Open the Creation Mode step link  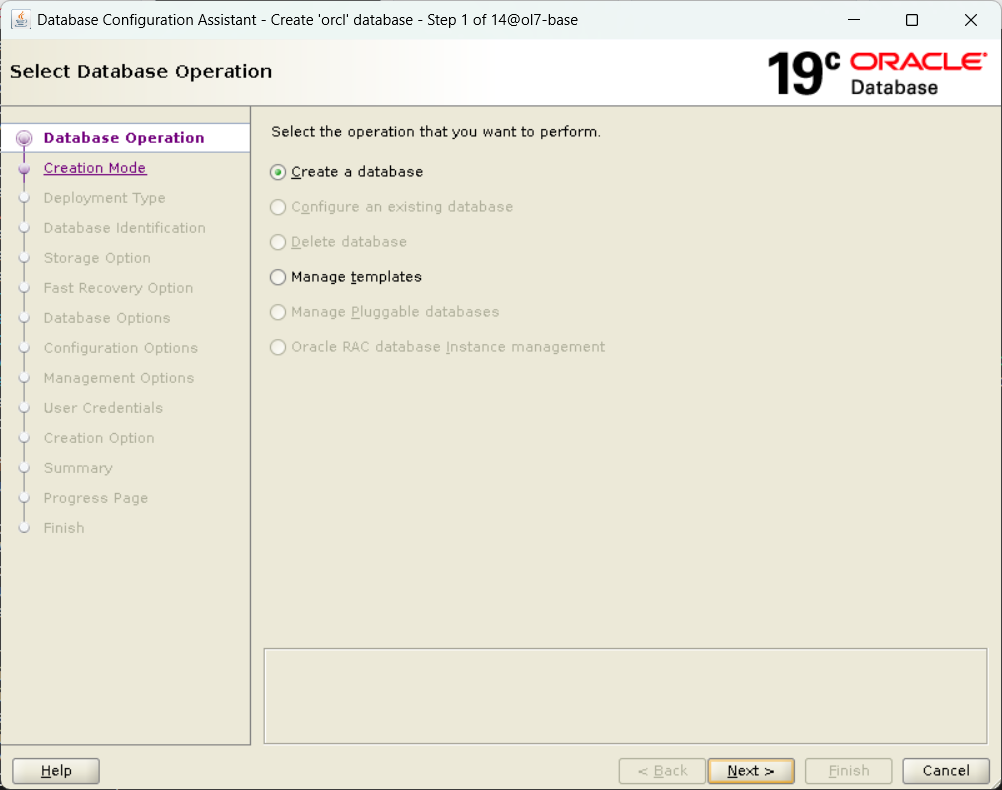point(95,168)
